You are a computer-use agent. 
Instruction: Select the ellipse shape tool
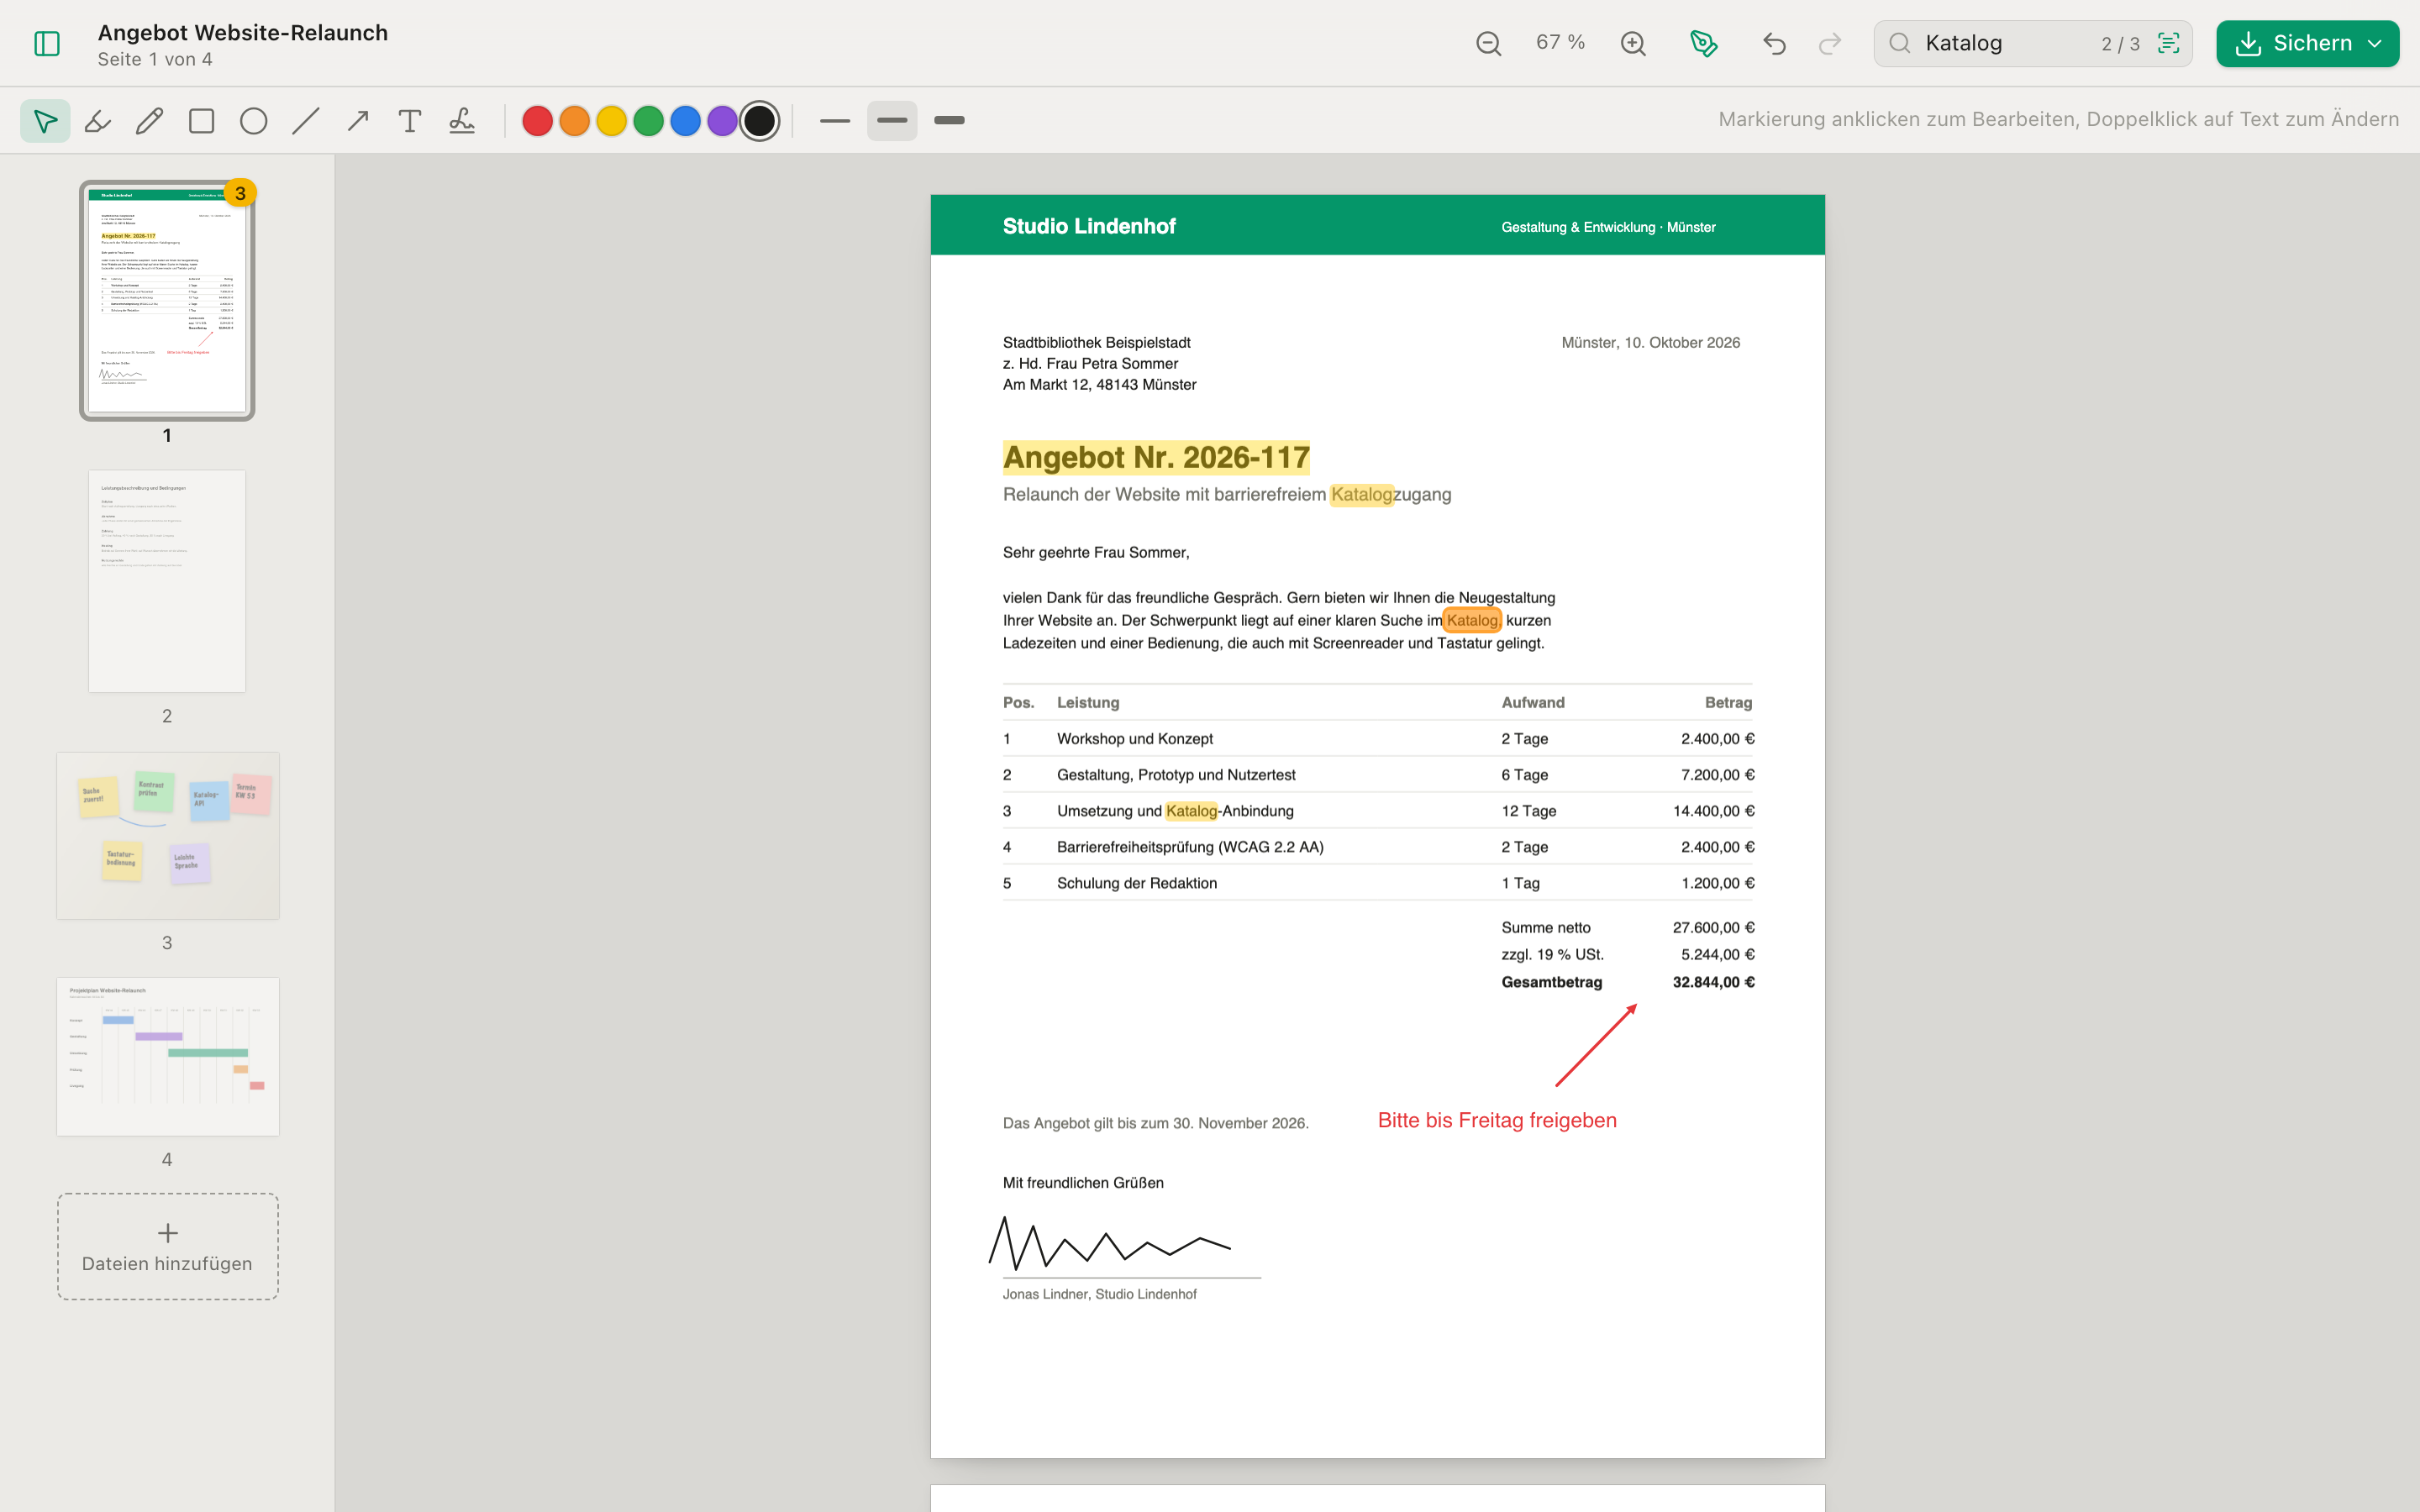pyautogui.click(x=254, y=121)
